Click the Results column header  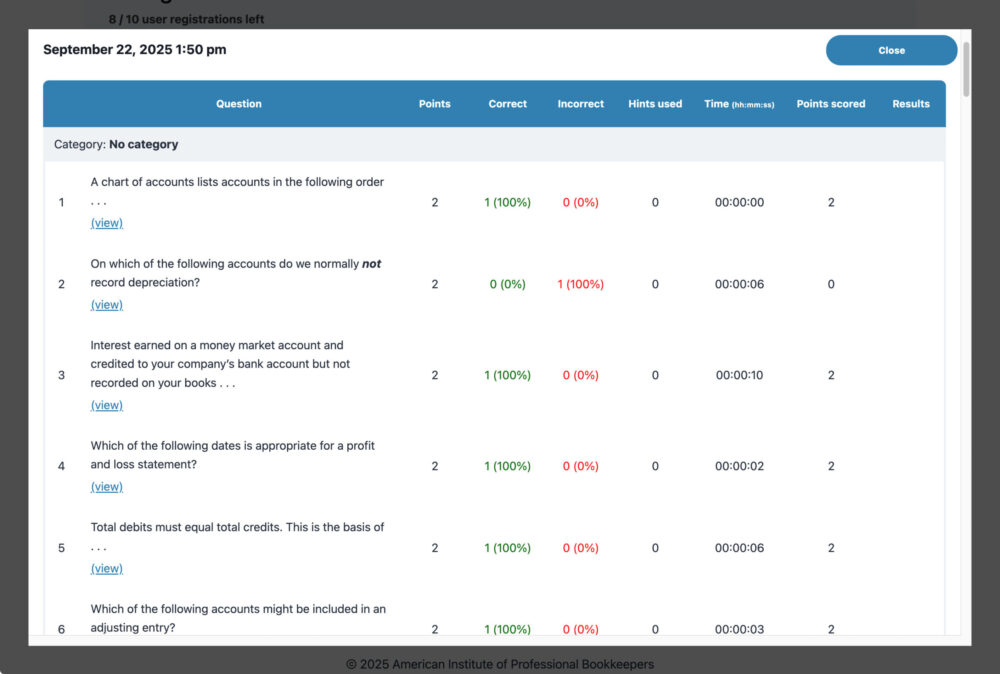911,104
